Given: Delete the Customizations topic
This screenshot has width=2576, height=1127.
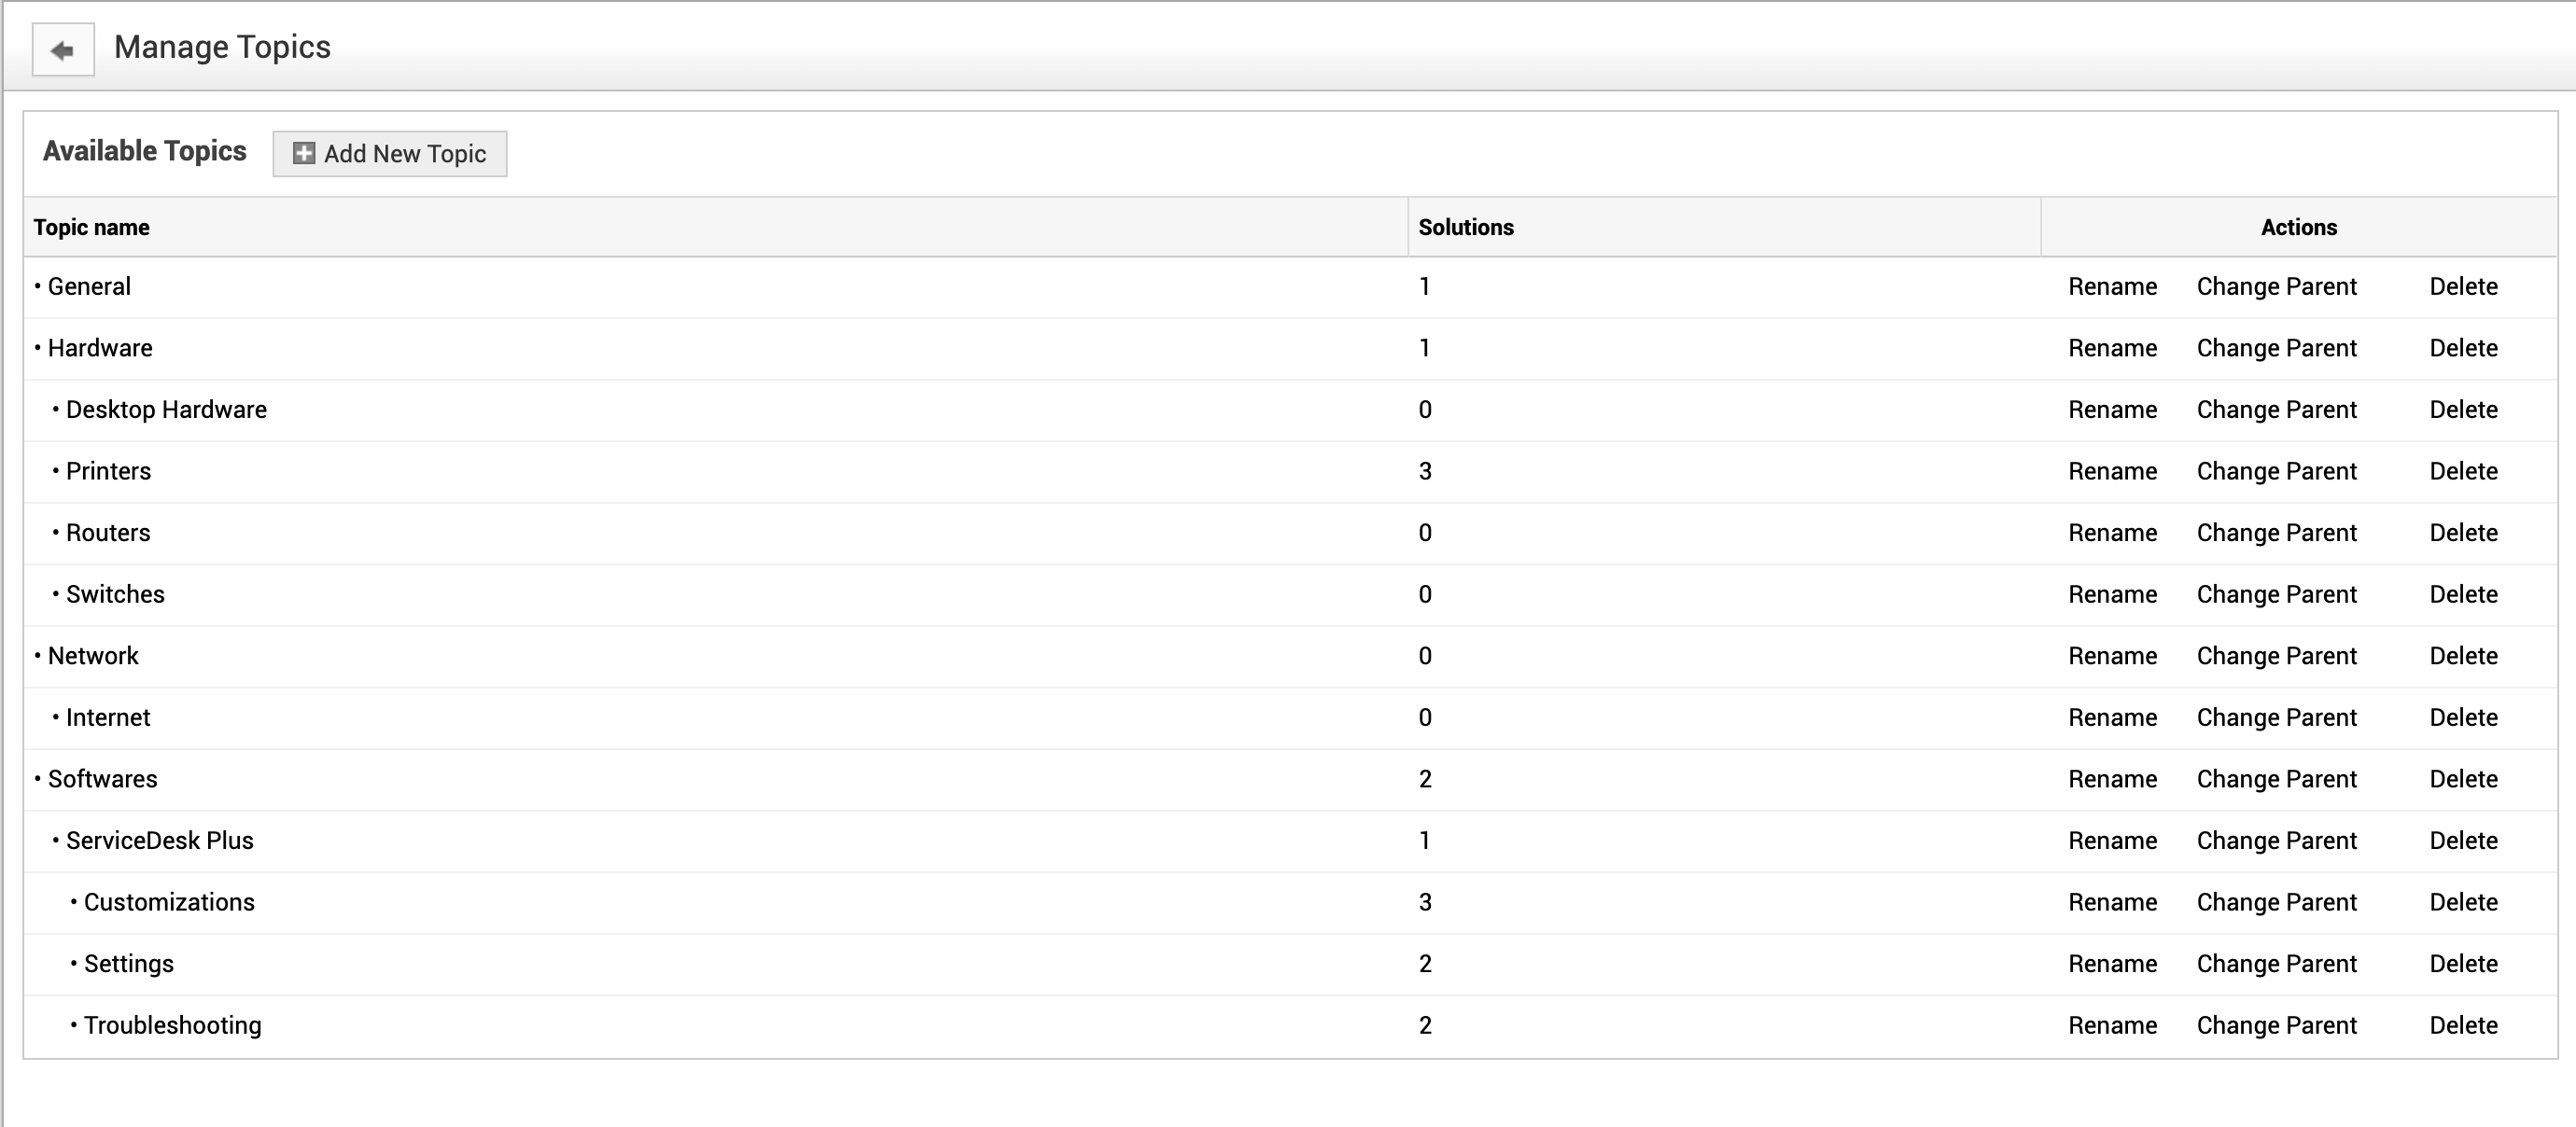Looking at the screenshot, I should tap(2463, 903).
